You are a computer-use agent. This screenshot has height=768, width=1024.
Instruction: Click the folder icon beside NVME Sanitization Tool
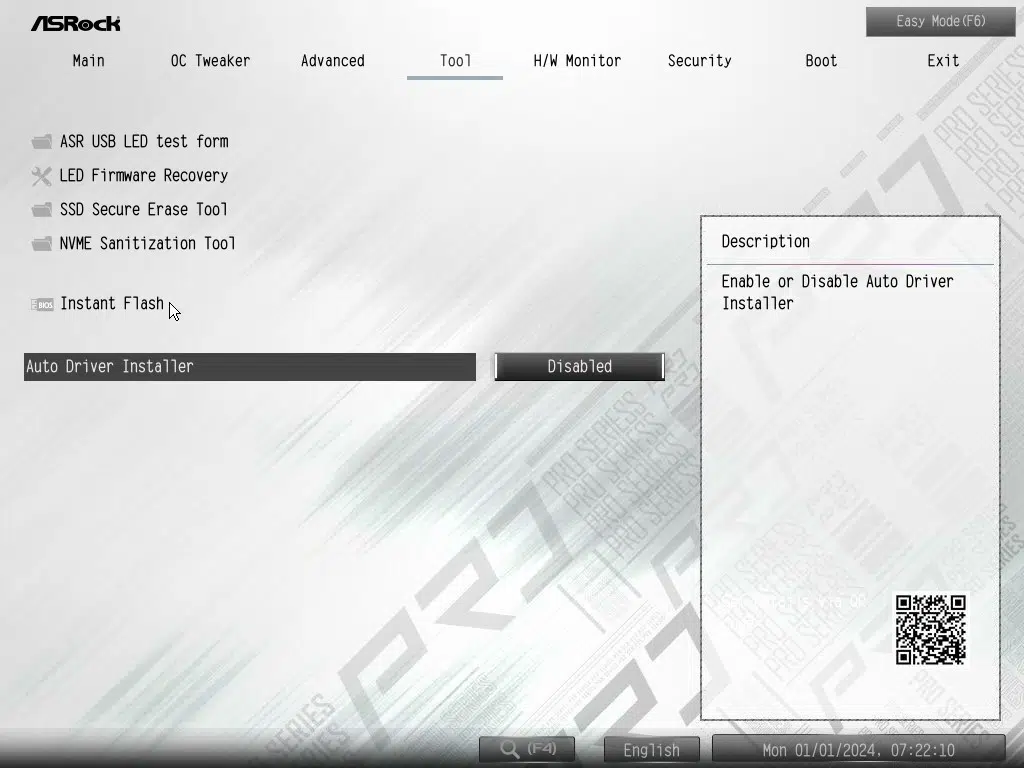coord(41,244)
